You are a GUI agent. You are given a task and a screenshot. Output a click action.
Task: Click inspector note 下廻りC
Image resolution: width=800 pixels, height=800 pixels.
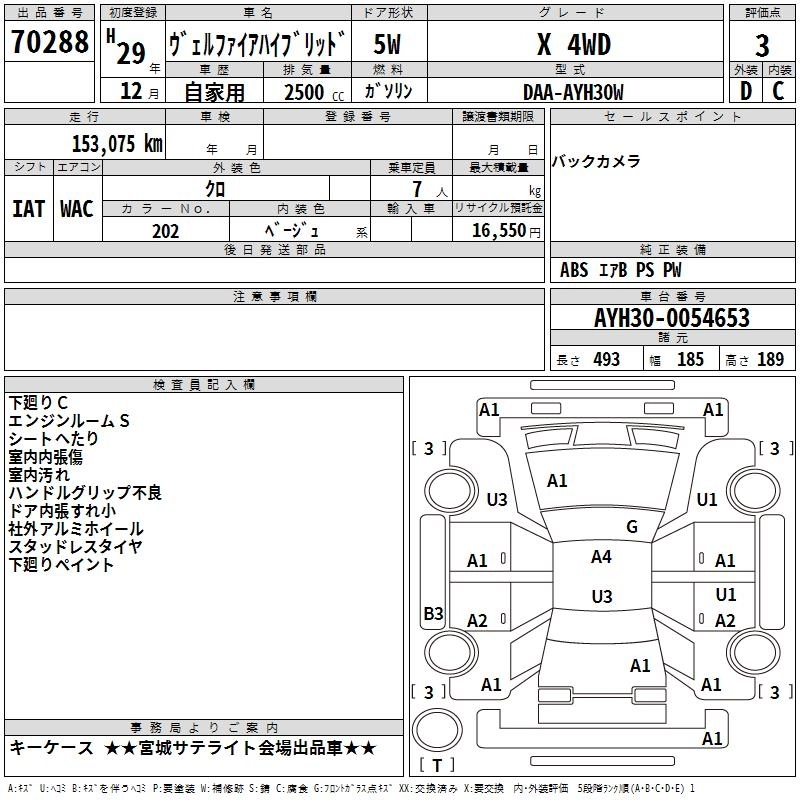click(38, 403)
